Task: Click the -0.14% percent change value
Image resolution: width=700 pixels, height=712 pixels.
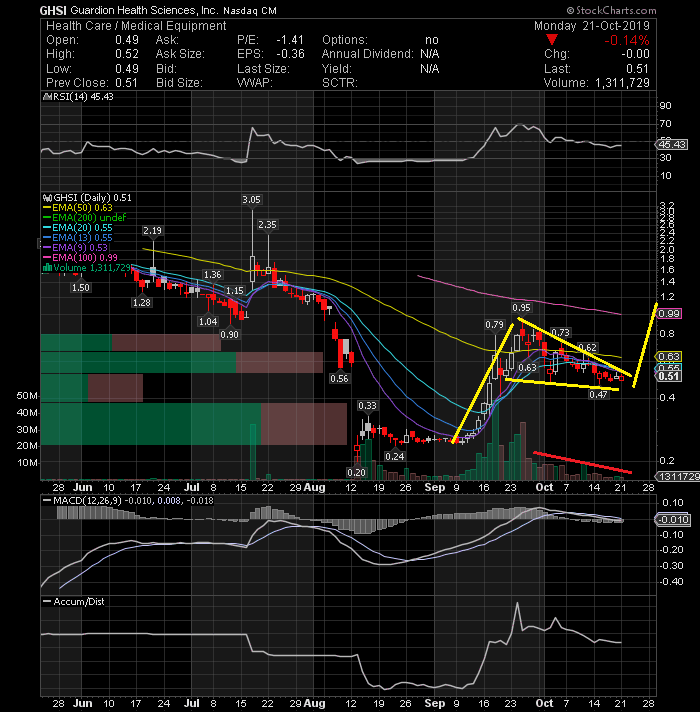Action: tap(627, 40)
